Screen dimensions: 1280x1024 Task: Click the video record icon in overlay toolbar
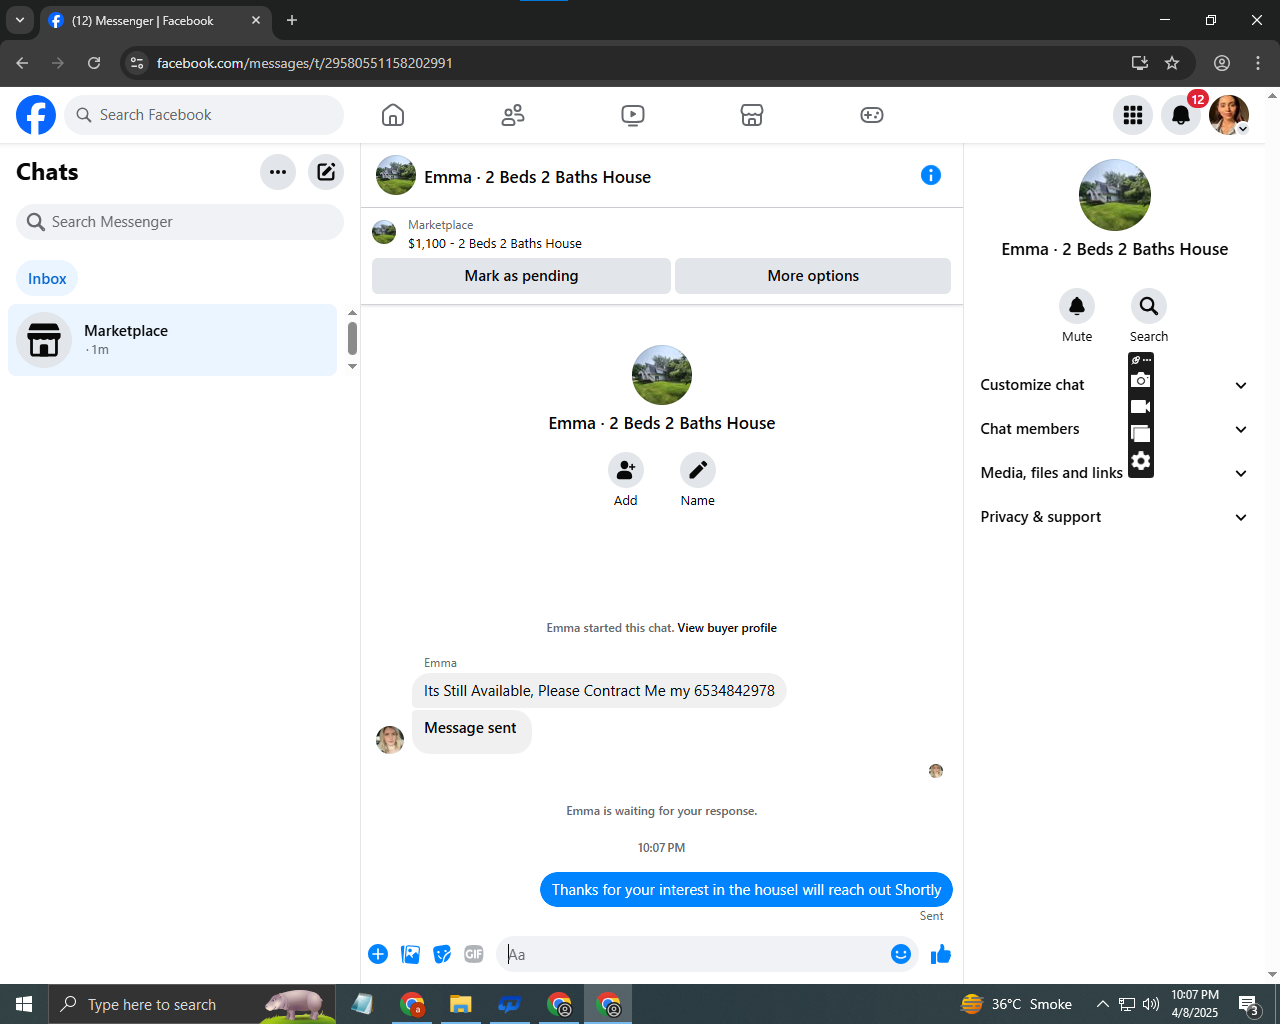[x=1141, y=407]
